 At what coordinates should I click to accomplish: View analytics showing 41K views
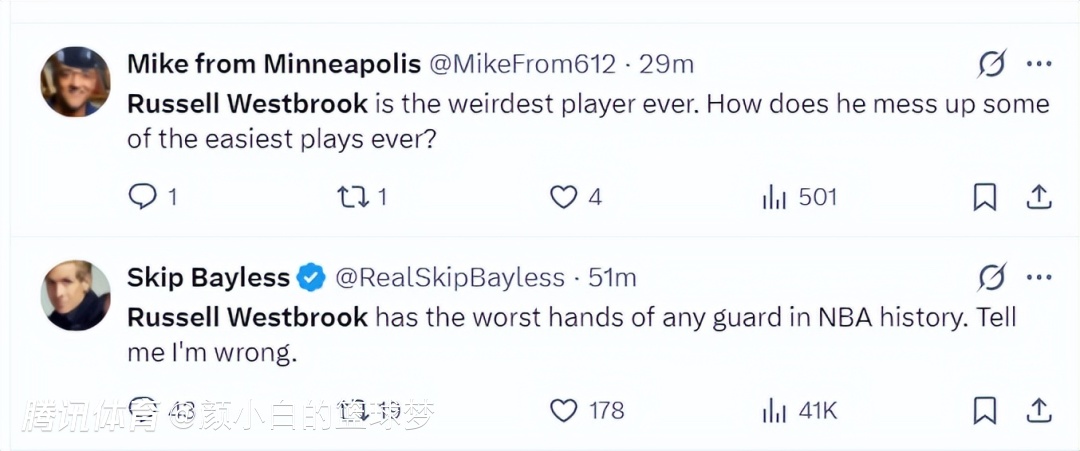[x=775, y=410]
